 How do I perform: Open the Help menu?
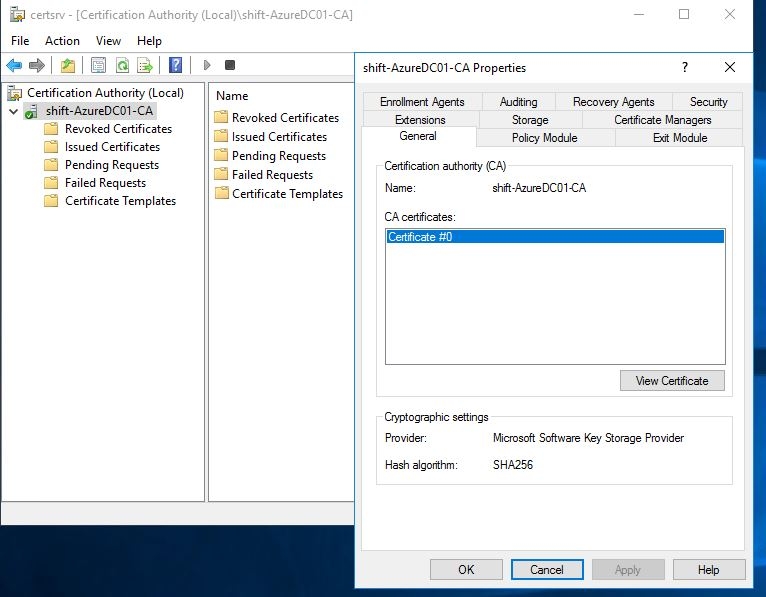tap(149, 41)
